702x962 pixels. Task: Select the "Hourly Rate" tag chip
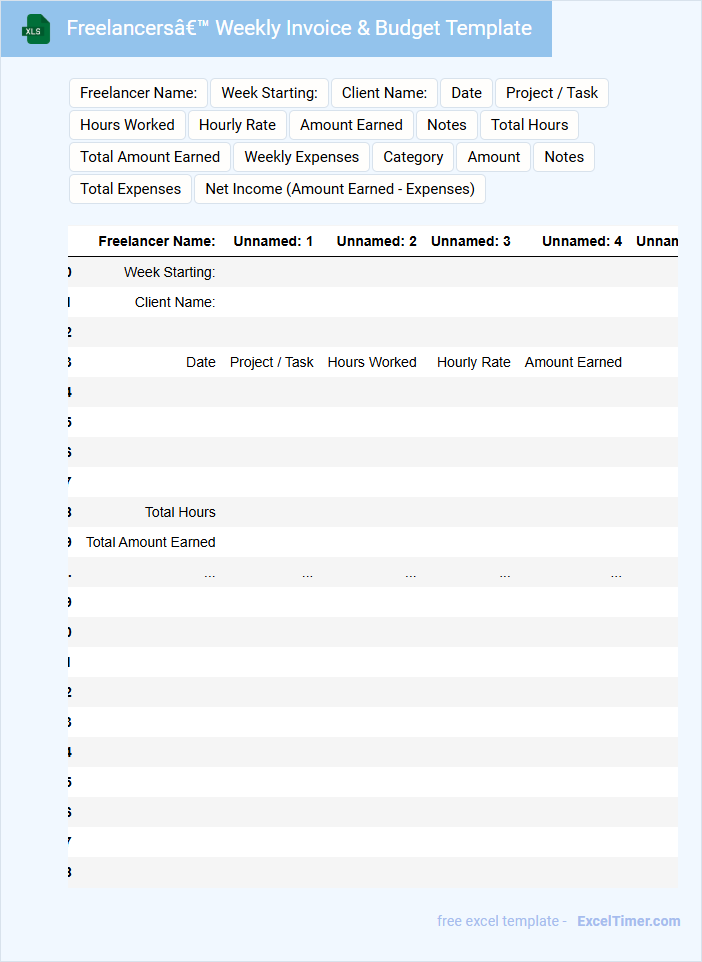[x=237, y=125]
